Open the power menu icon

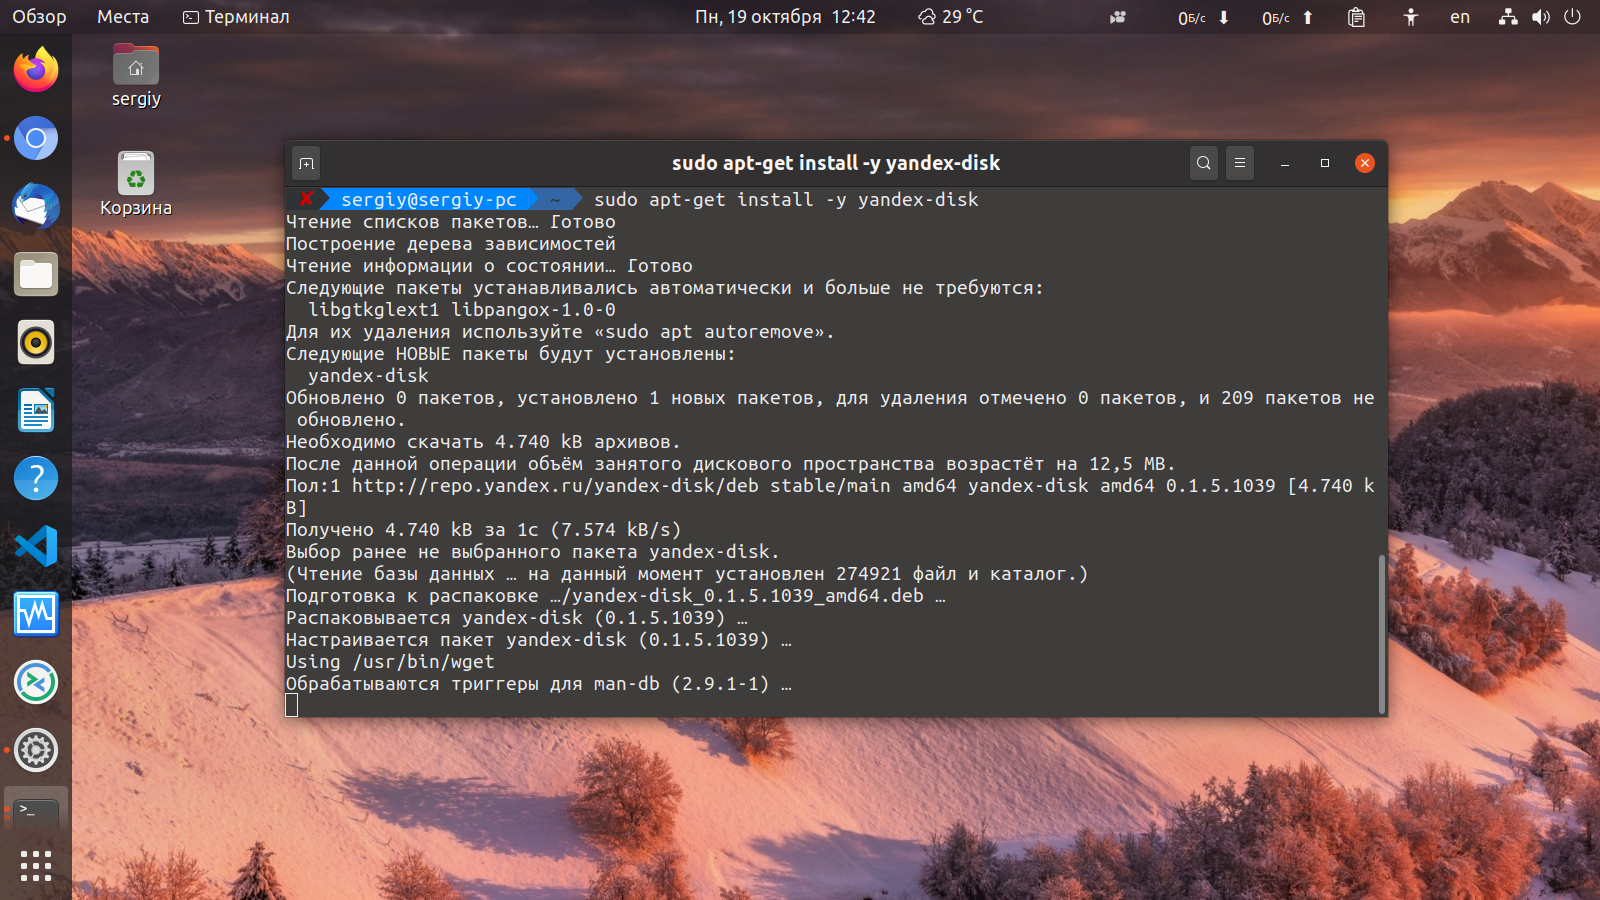point(1573,17)
